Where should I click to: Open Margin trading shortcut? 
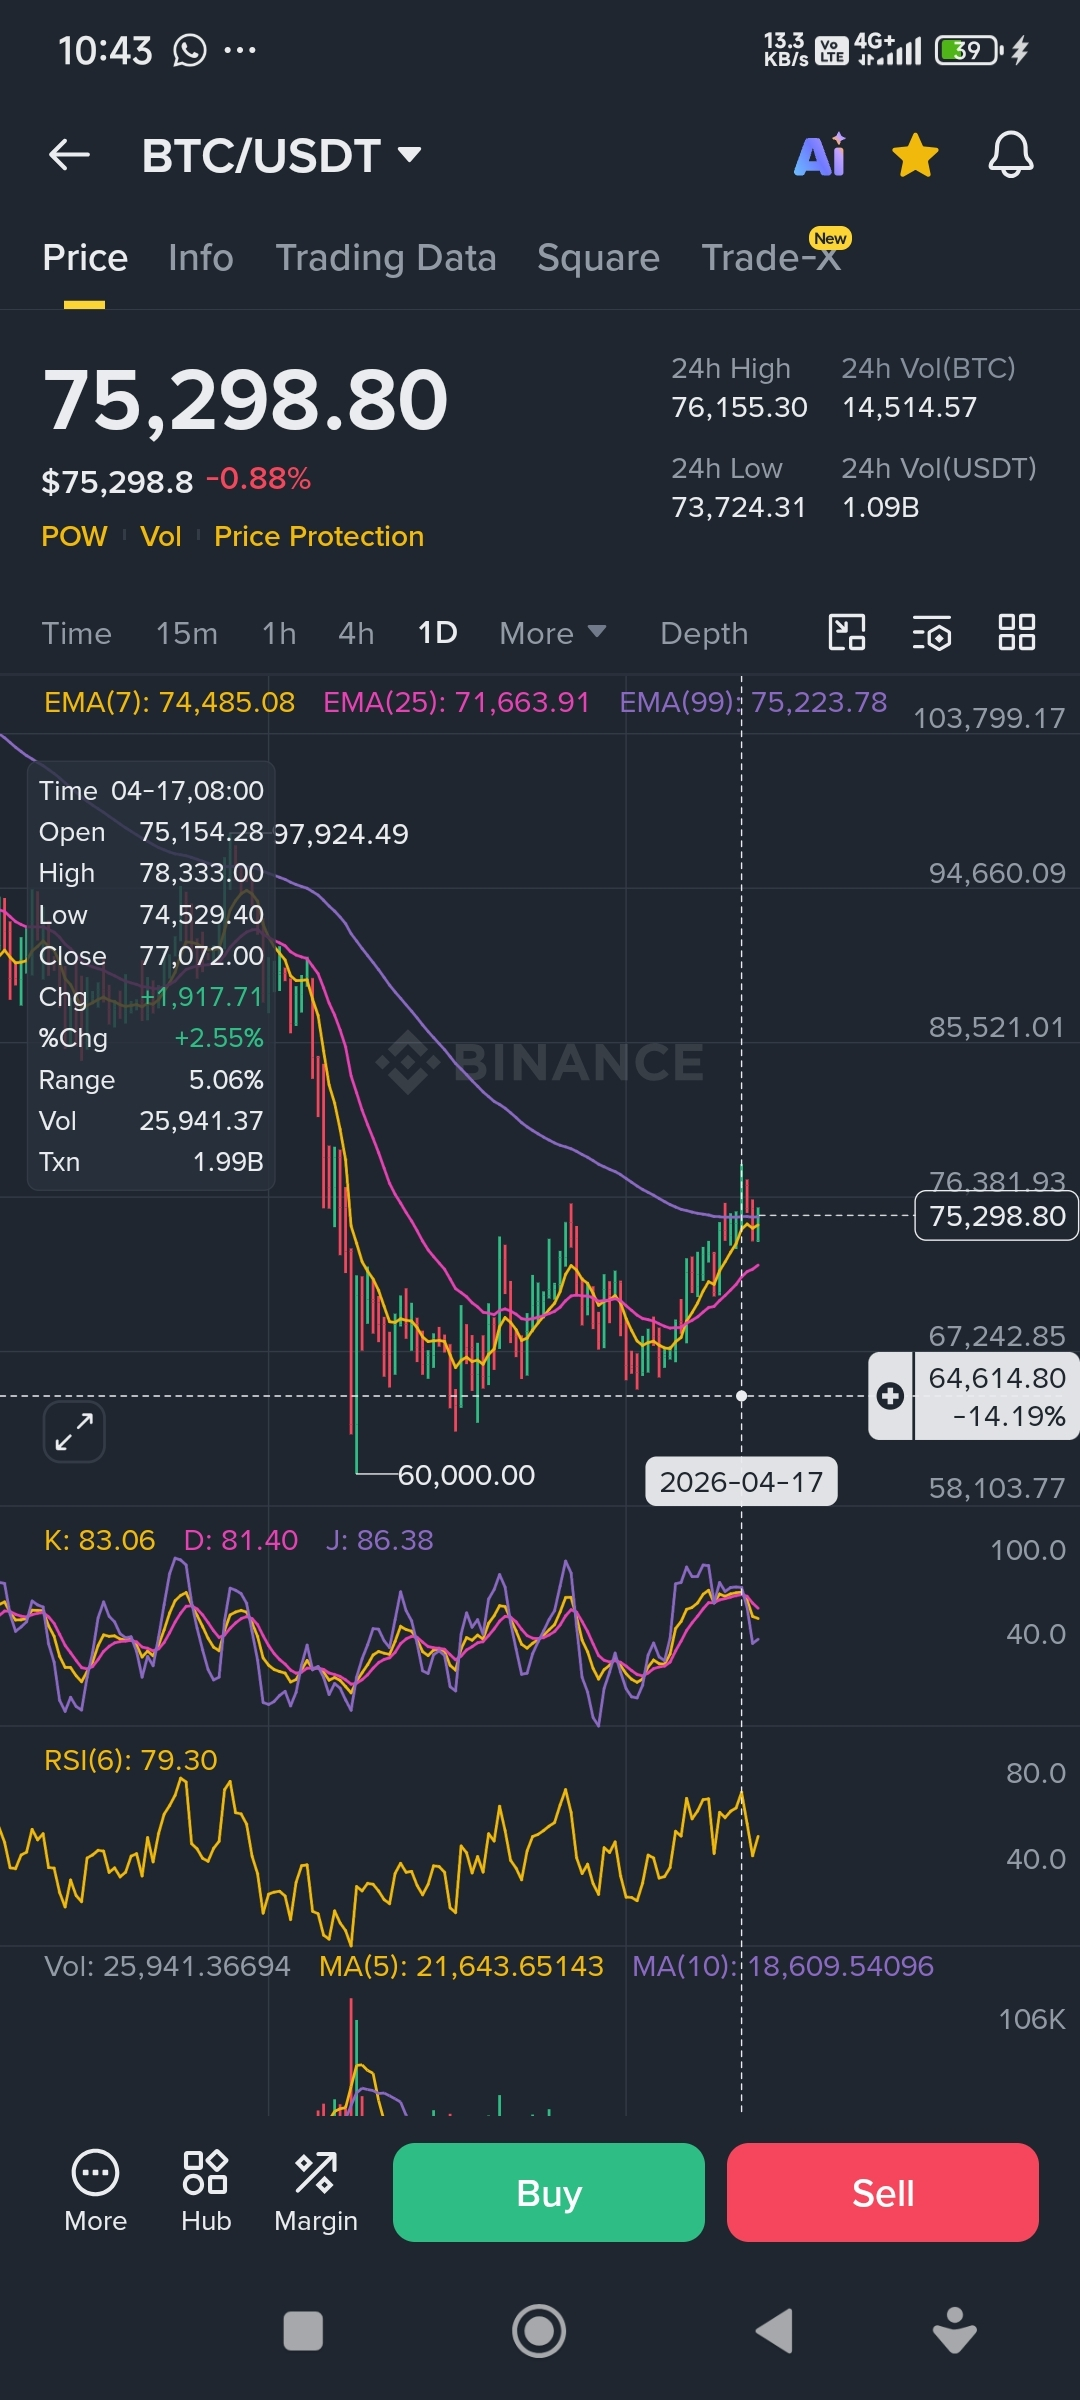(x=316, y=2192)
